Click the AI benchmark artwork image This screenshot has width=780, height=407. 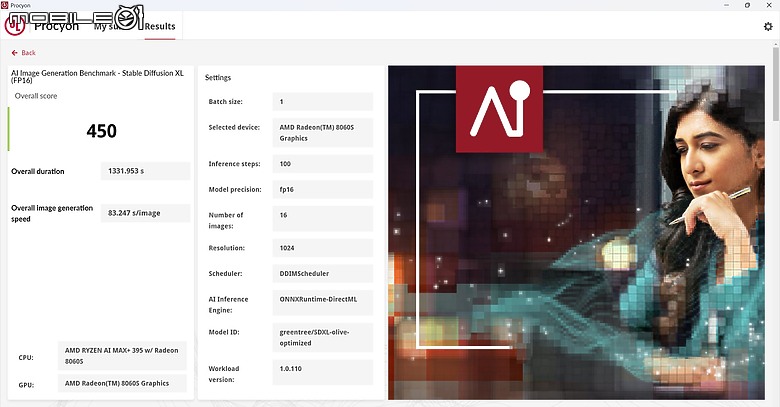[x=576, y=232]
